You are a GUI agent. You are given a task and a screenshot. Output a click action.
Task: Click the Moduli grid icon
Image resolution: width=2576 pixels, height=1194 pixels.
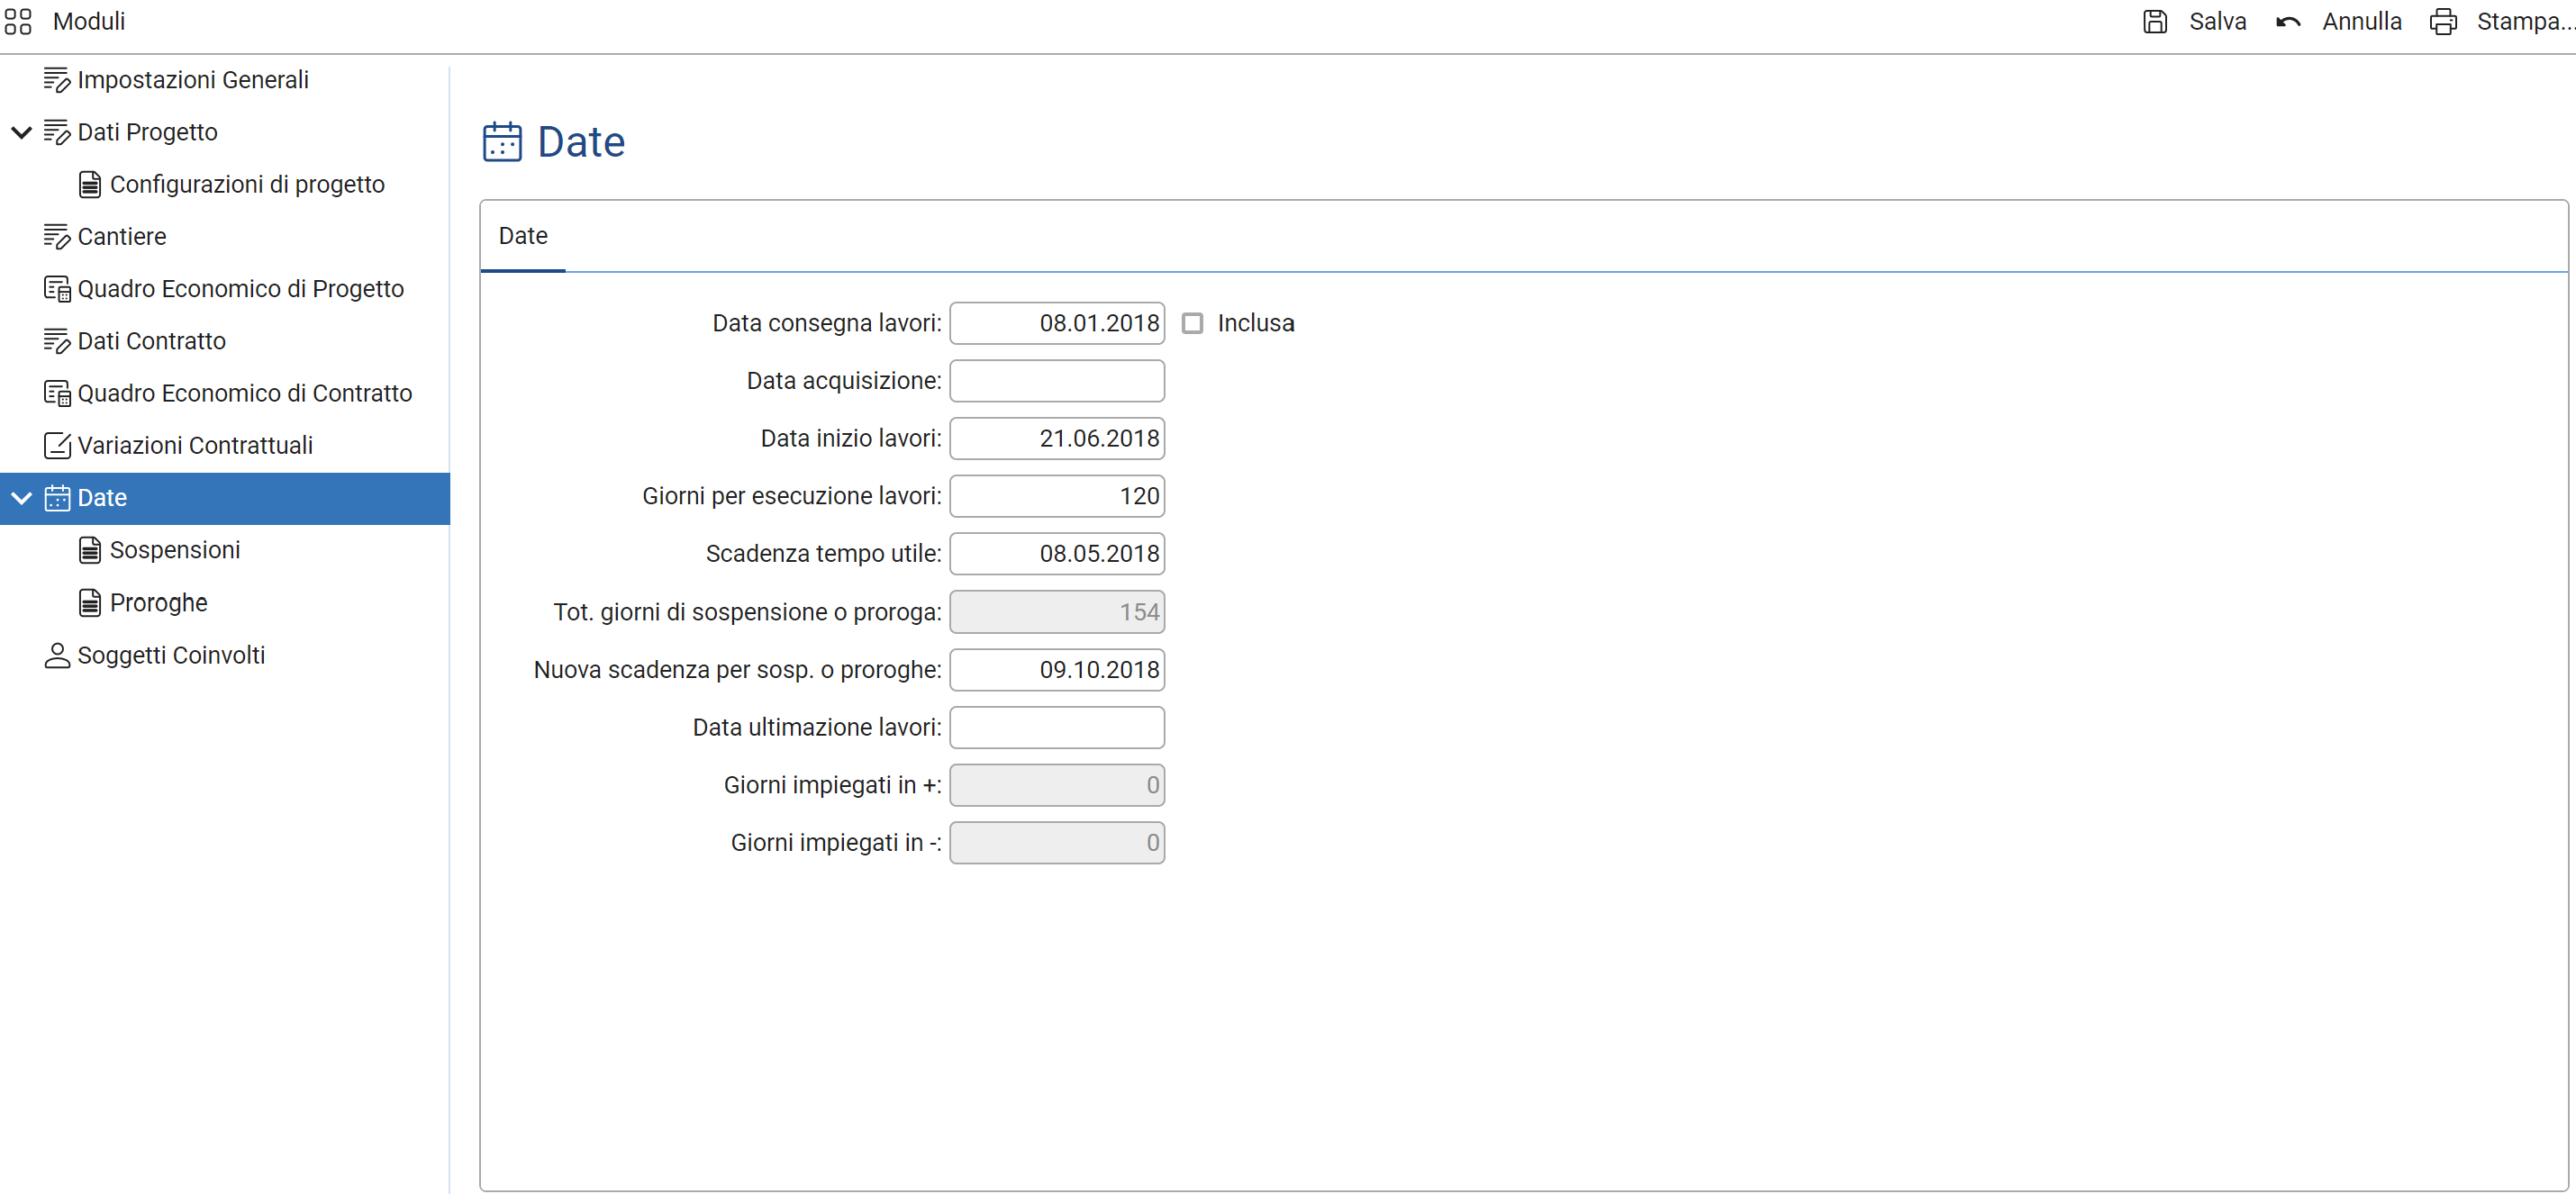(x=18, y=21)
